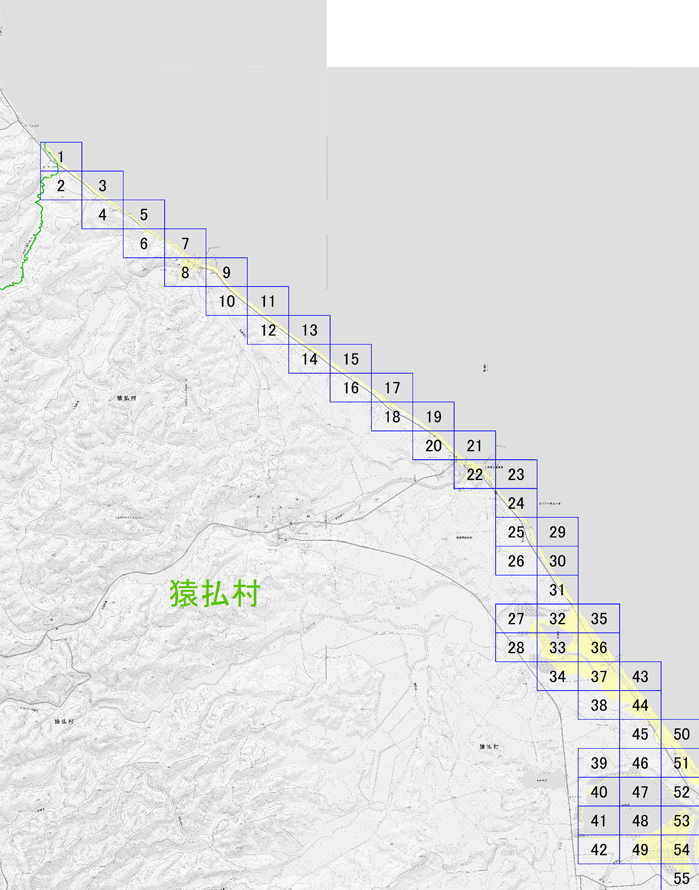Open map tile 29
699x890 pixels.
coord(558,532)
